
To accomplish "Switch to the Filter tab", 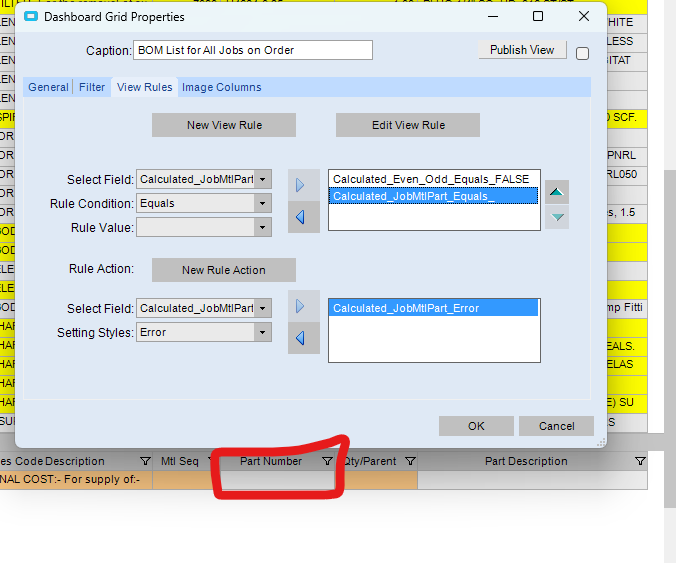I will tap(92, 87).
